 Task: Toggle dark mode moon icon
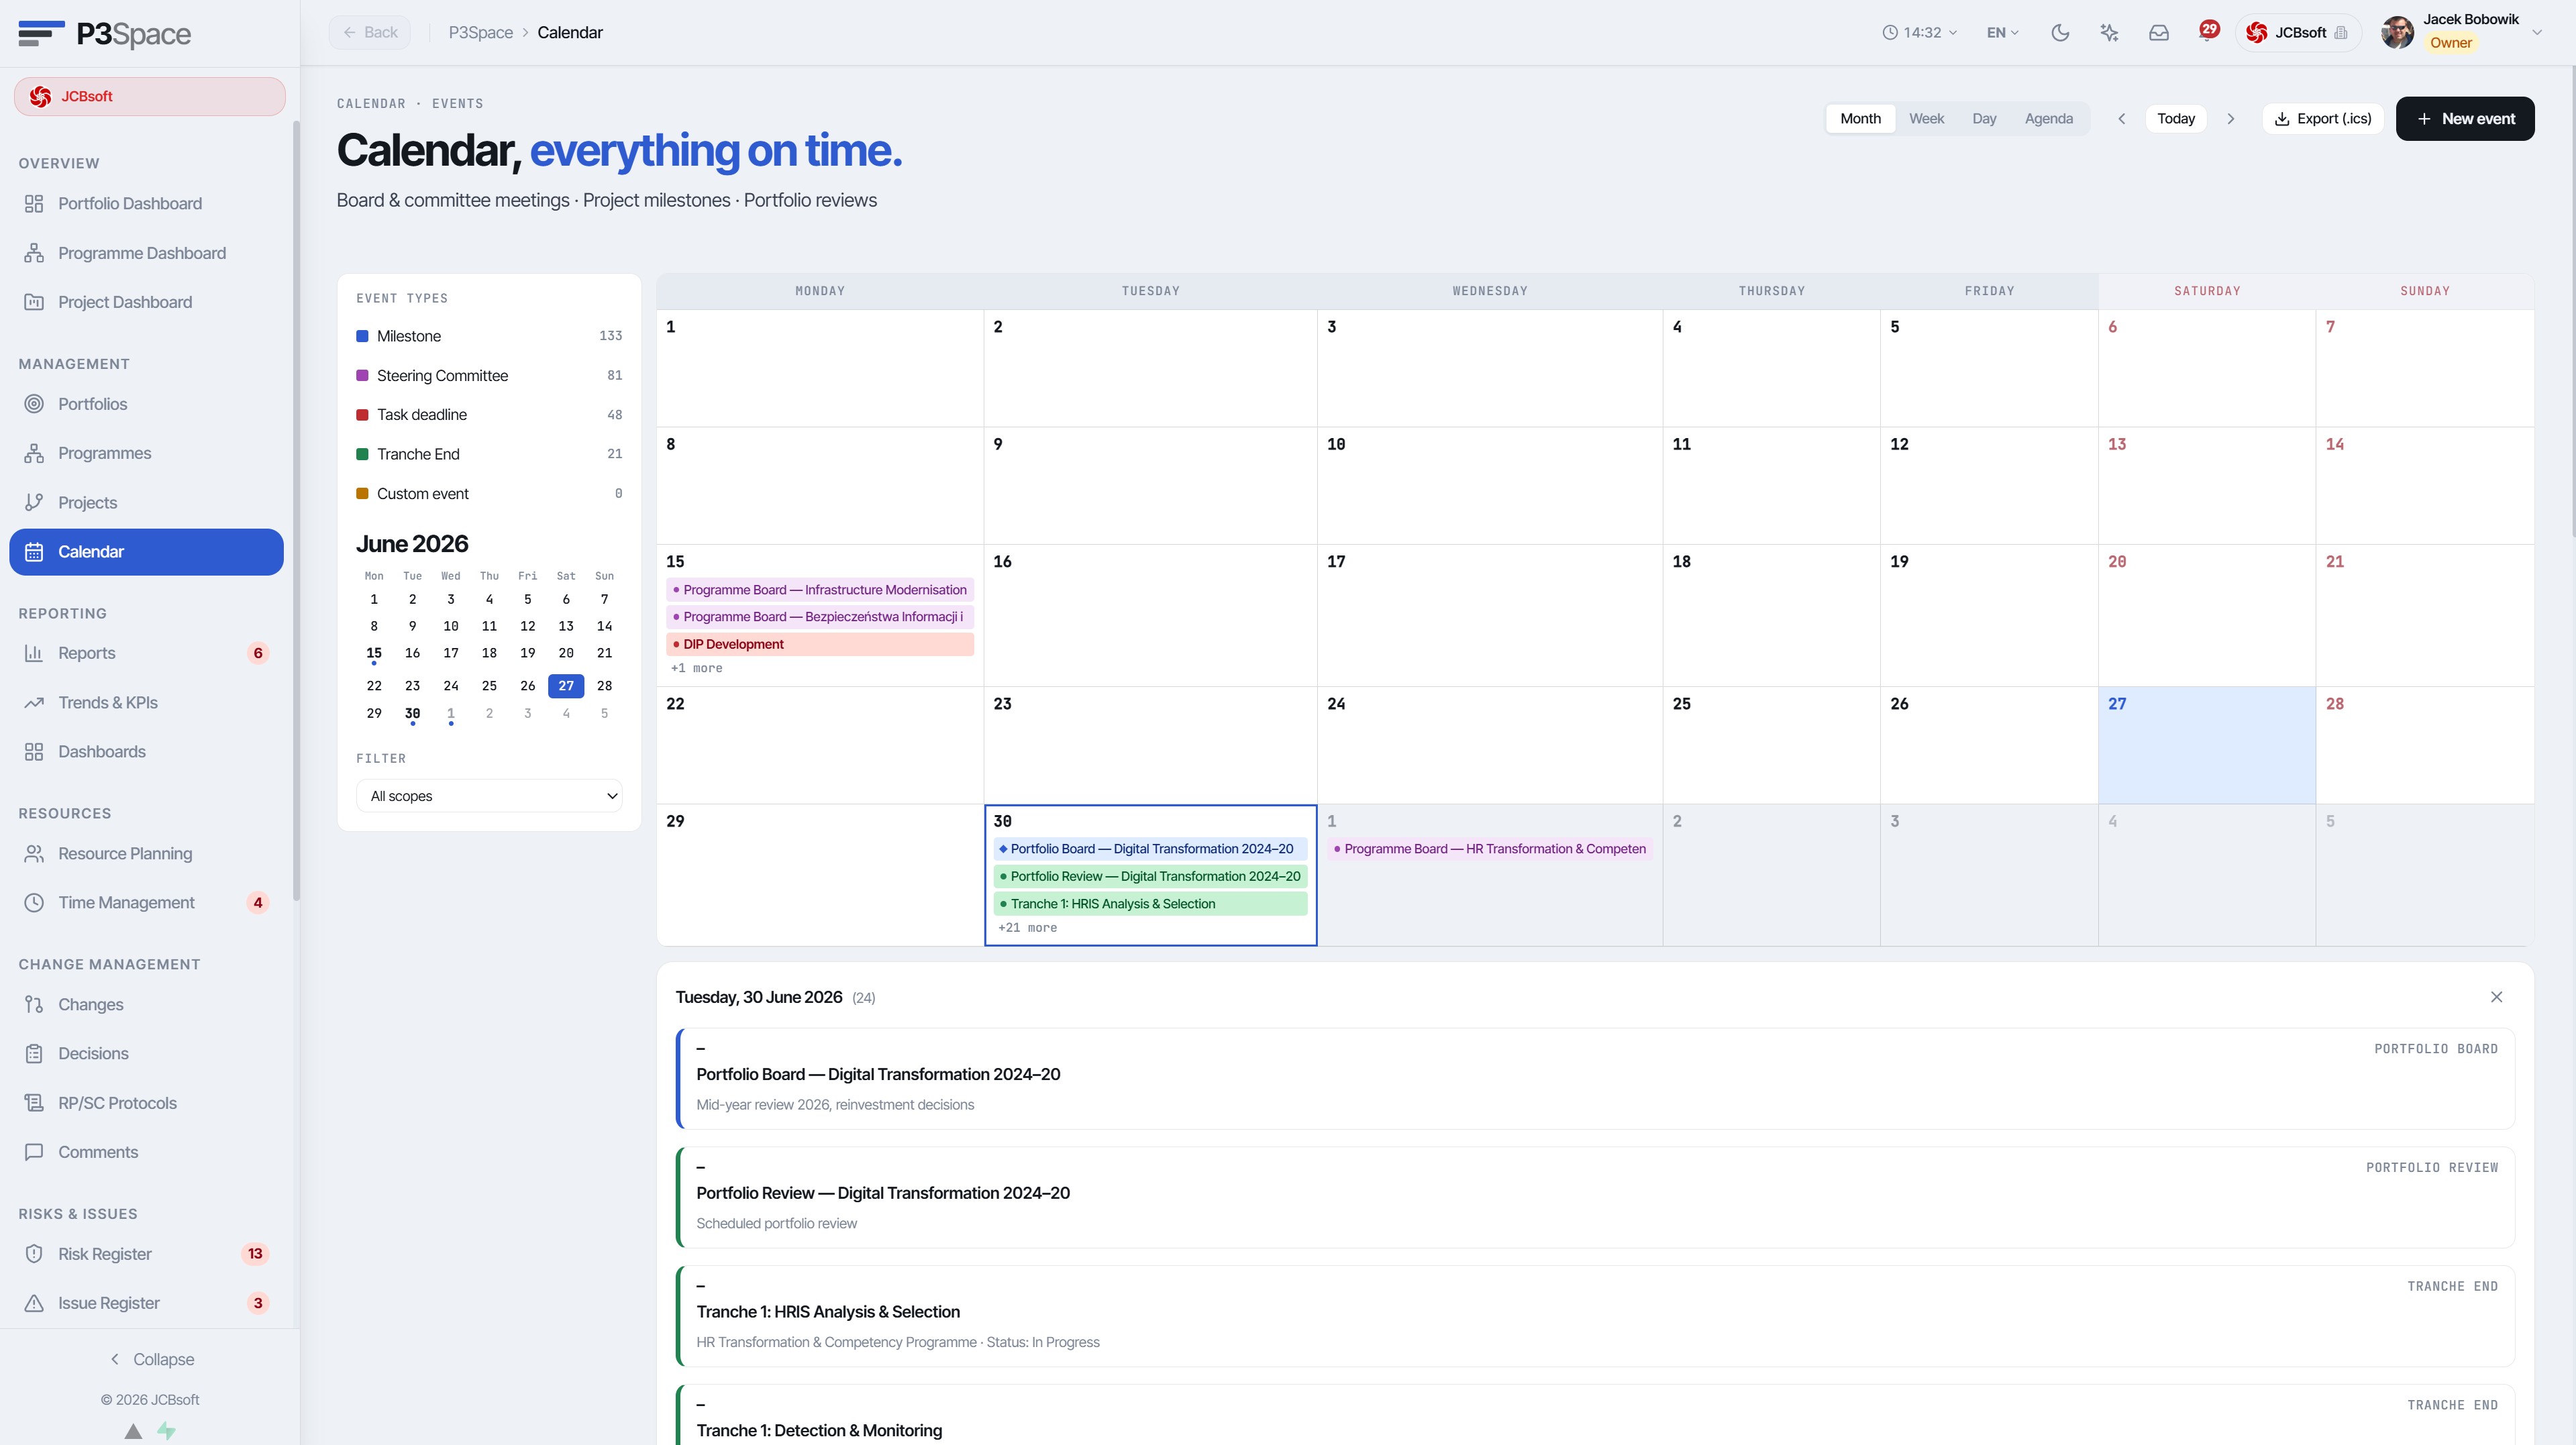pos(2060,33)
